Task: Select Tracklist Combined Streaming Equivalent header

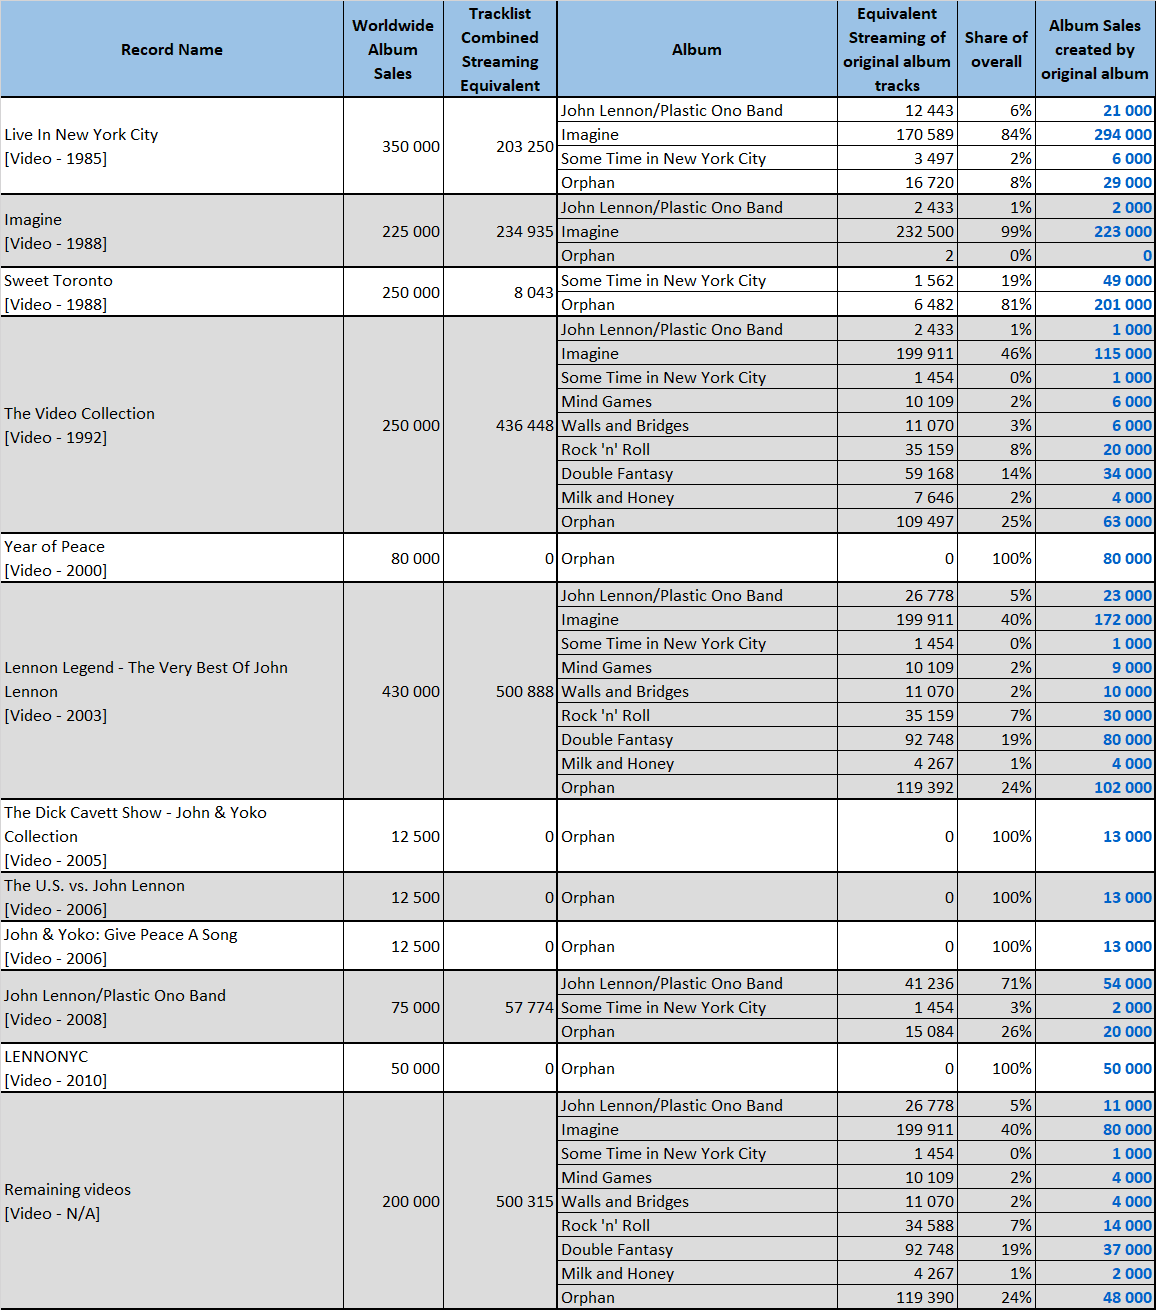Action: [x=500, y=49]
